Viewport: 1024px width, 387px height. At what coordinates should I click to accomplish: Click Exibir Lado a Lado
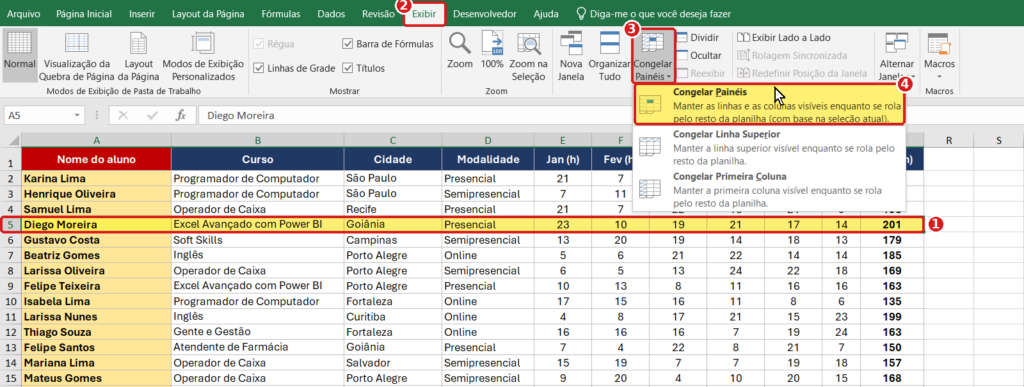point(784,38)
